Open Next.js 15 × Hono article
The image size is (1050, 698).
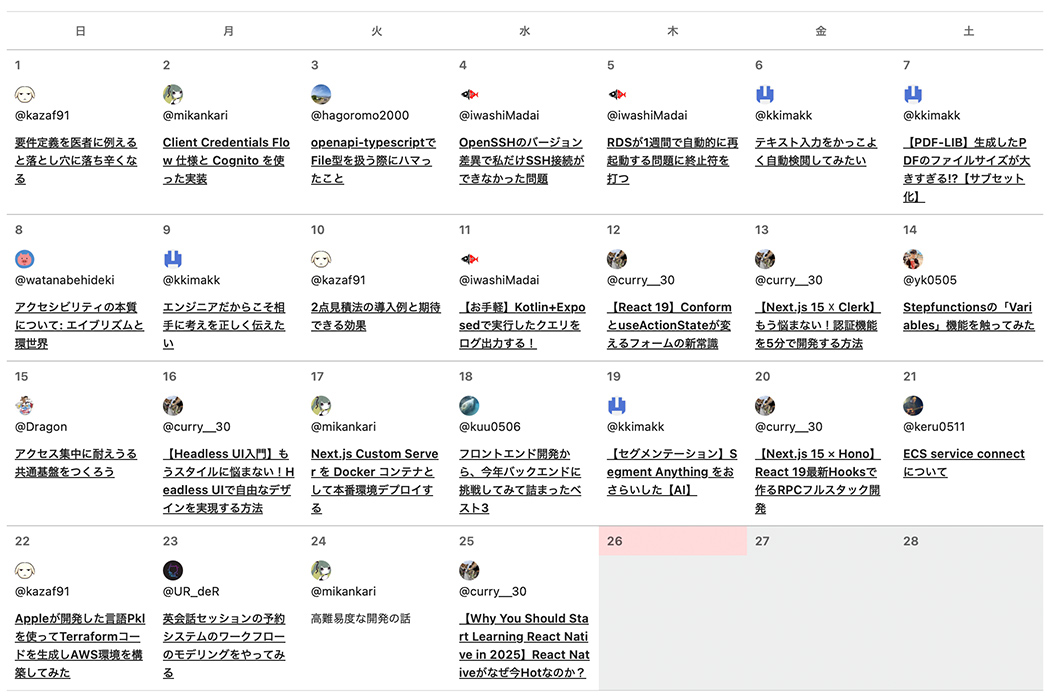click(818, 481)
